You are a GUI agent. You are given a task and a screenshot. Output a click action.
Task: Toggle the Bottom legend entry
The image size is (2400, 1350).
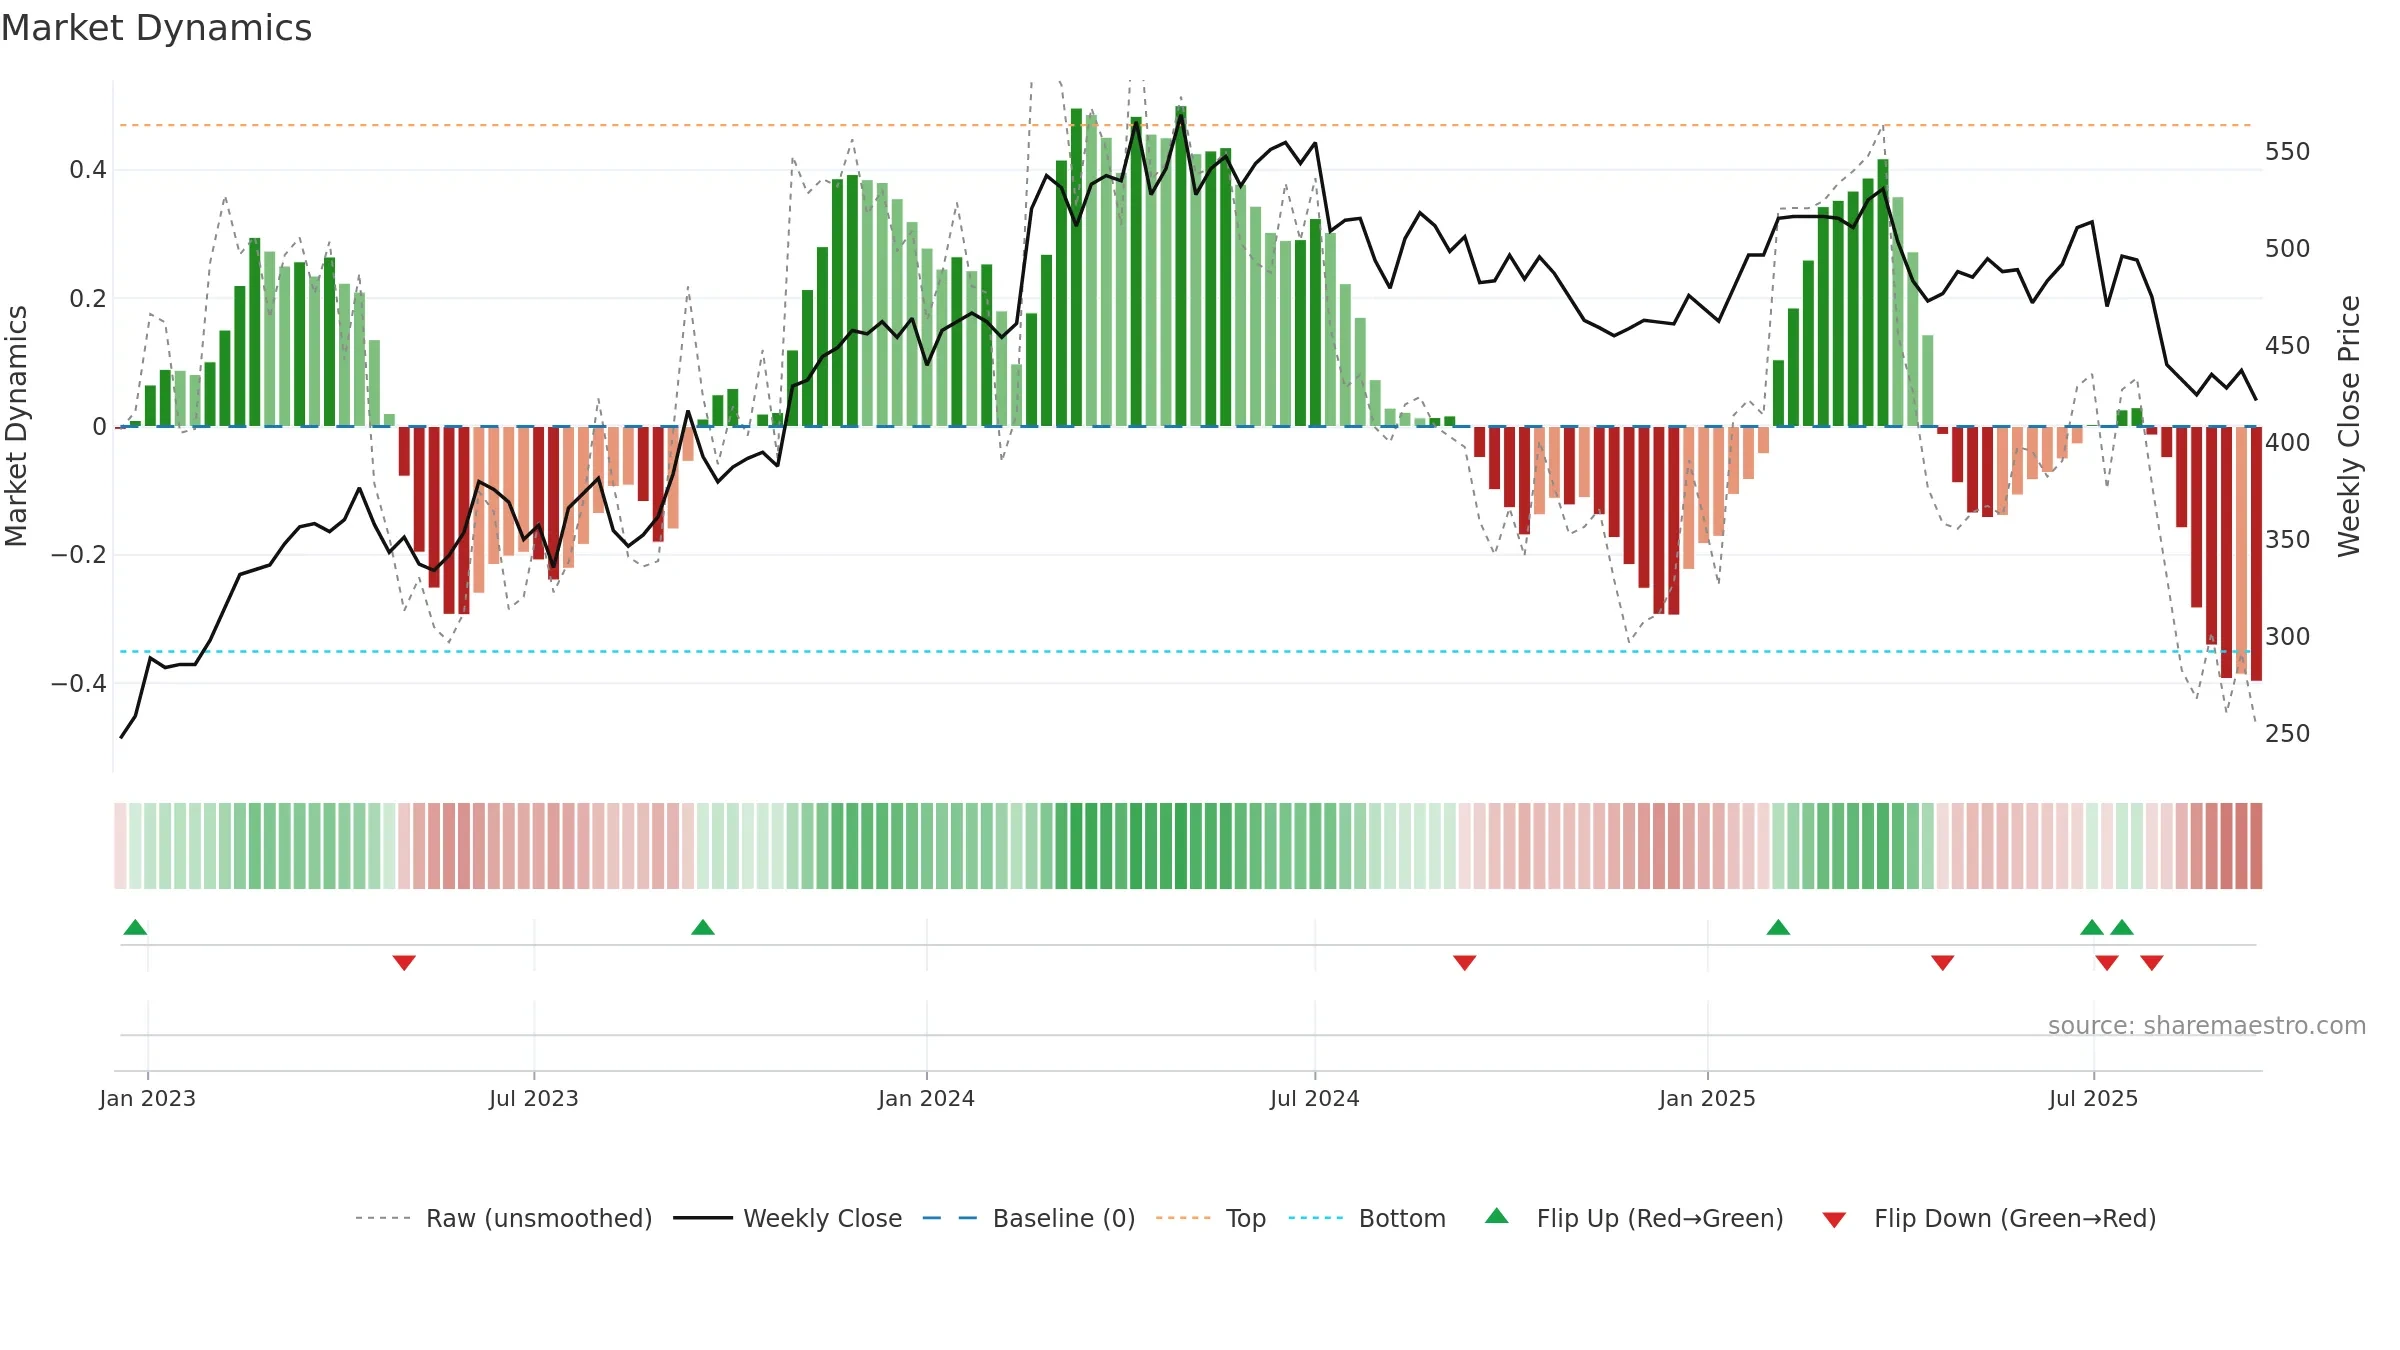1367,1218
